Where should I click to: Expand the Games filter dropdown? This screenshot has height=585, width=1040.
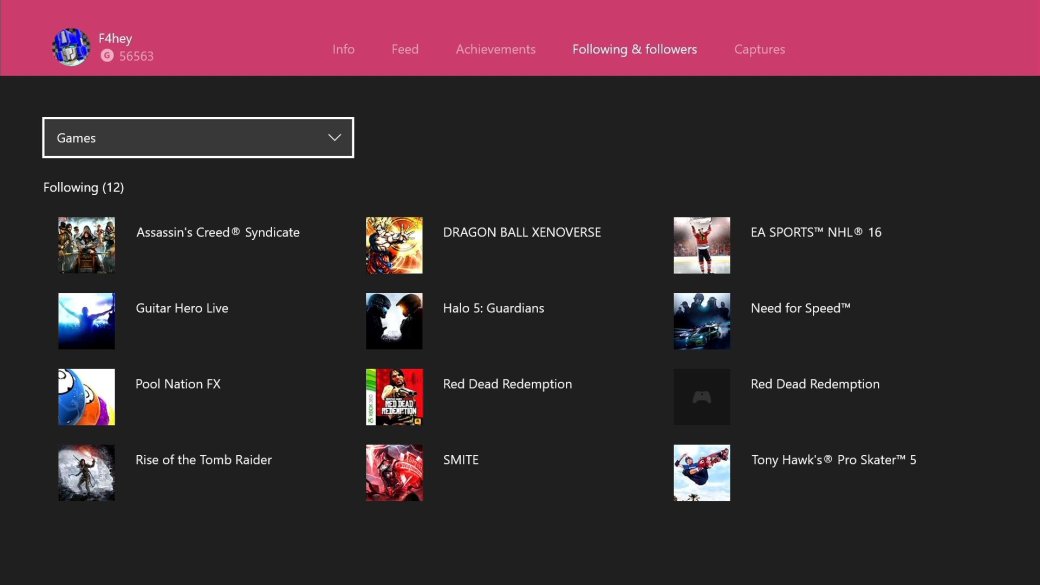coord(198,138)
